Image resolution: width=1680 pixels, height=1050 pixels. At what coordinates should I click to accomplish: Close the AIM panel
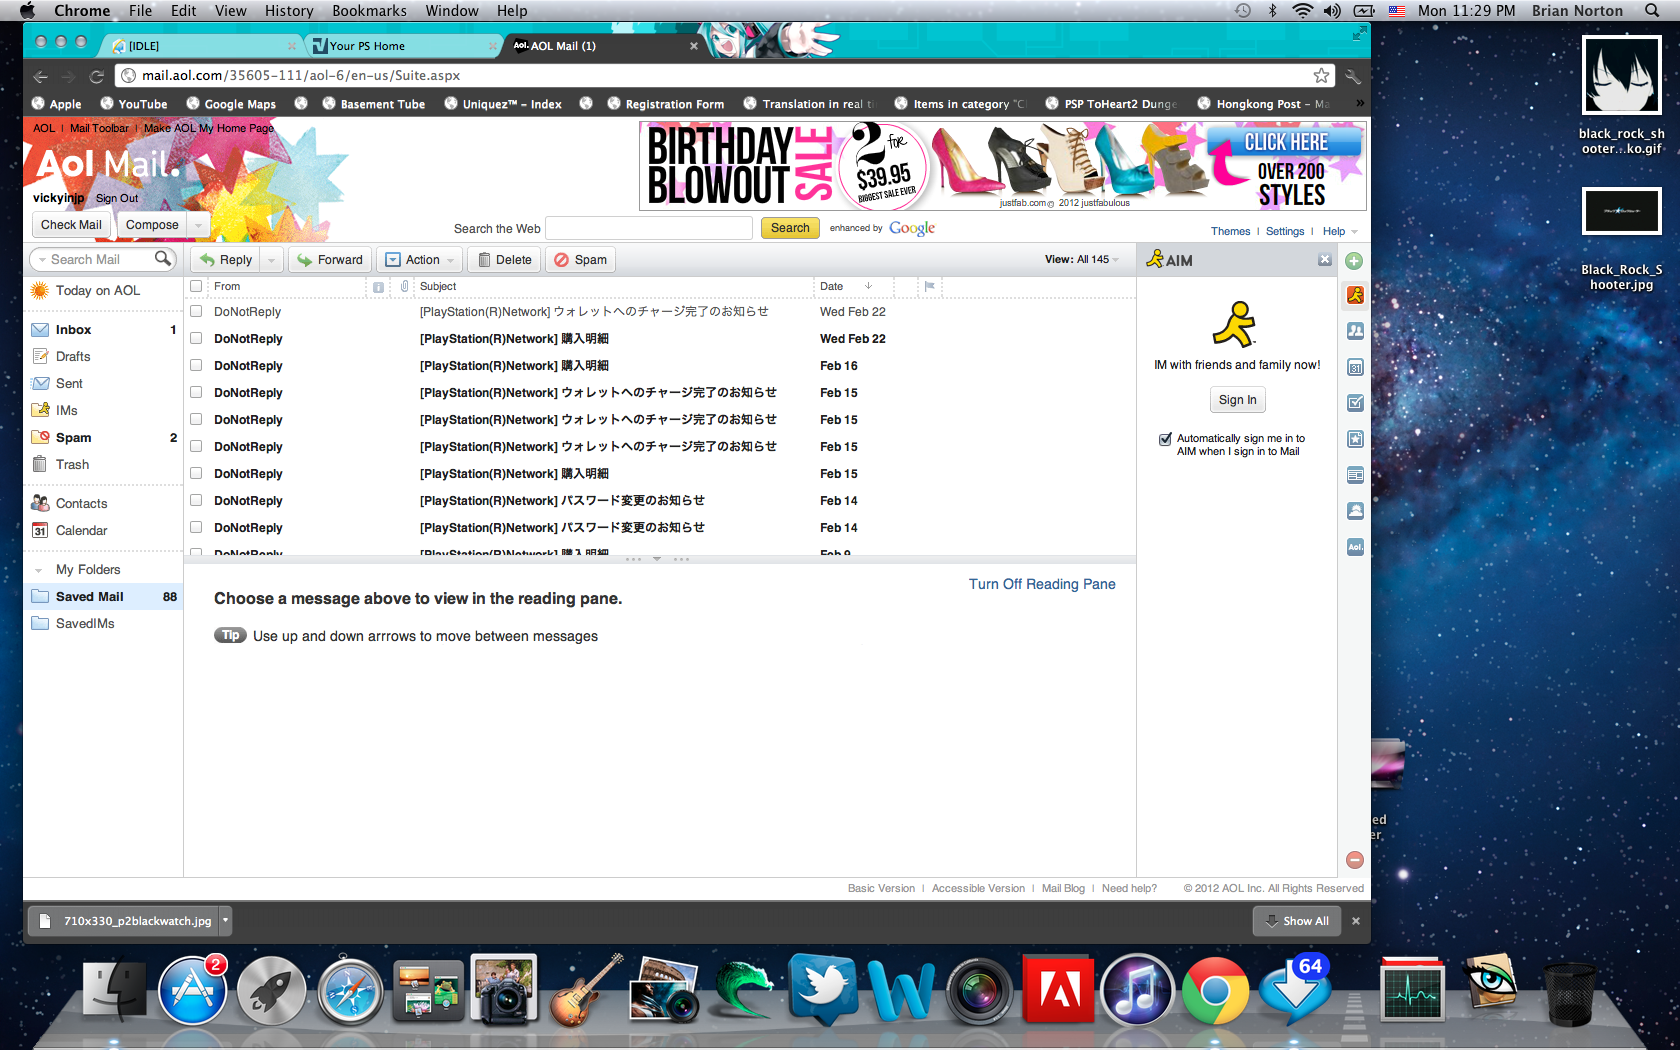pos(1325,260)
